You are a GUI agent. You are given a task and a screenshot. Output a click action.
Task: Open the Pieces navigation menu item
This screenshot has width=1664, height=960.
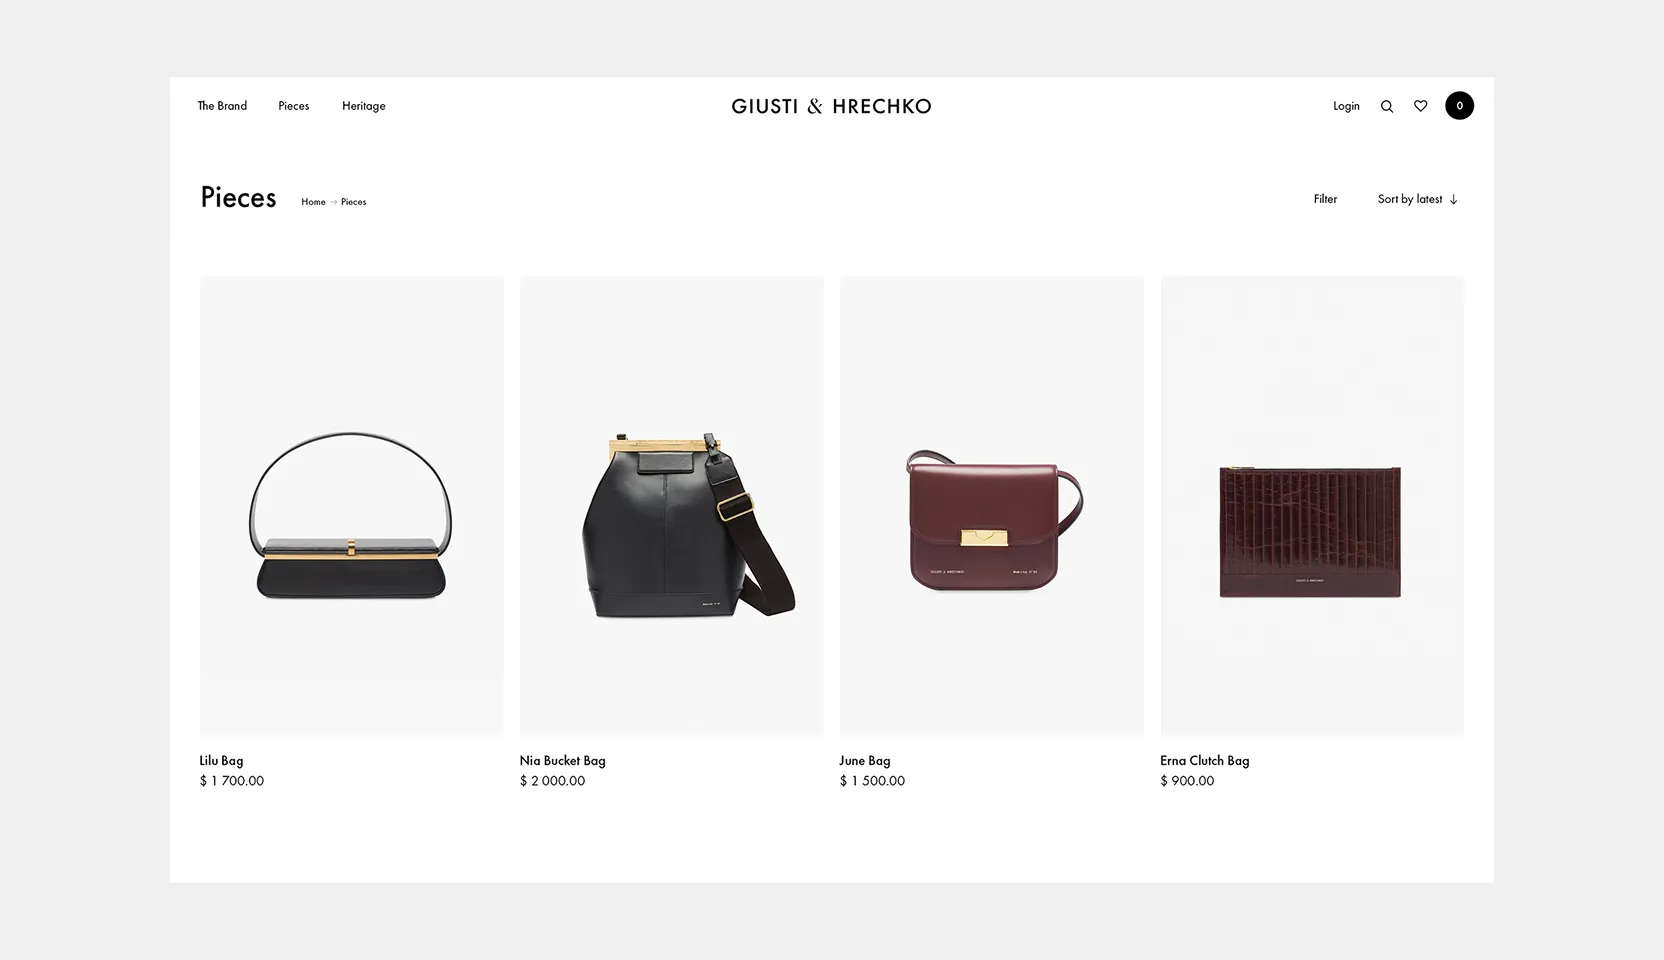click(294, 106)
